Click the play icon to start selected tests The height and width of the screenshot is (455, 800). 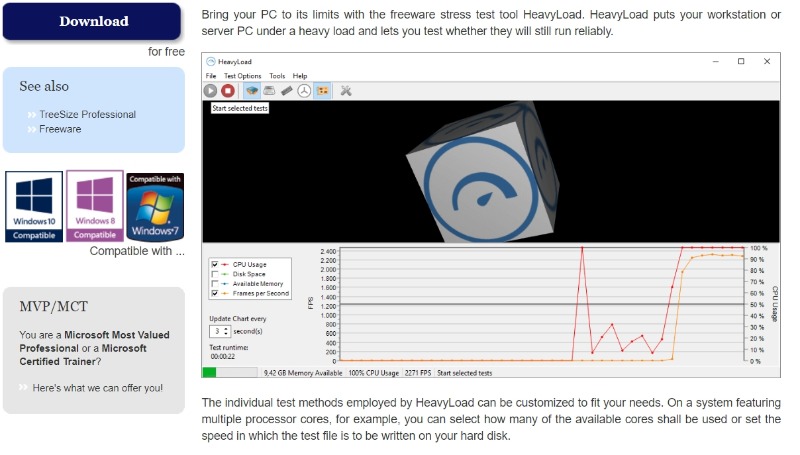point(210,91)
